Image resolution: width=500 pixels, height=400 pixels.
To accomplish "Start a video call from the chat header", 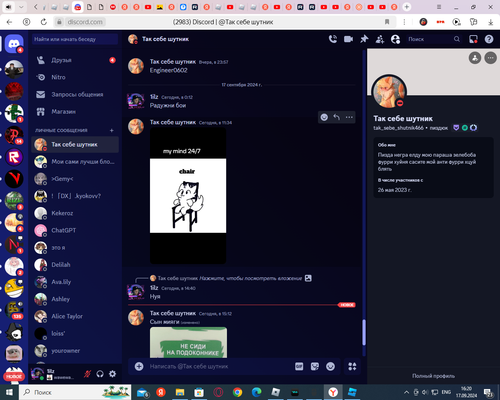I will [x=348, y=39].
